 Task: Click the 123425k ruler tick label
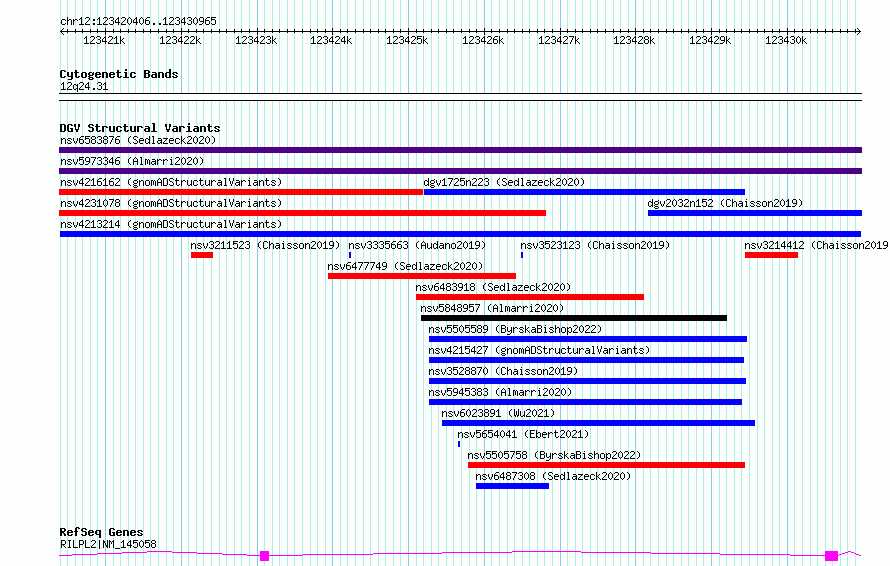click(407, 40)
